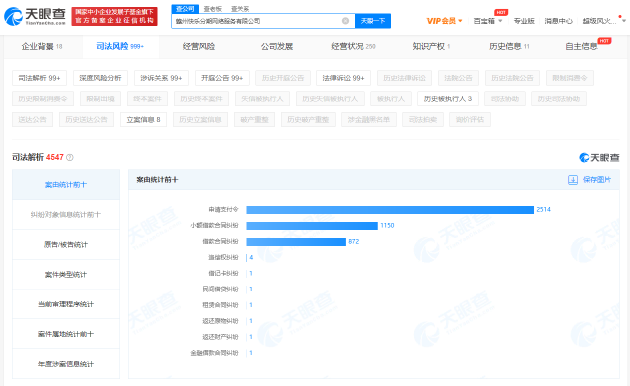630x386 pixels.
Task: Switch to the 知识产权 tab
Action: point(431,47)
